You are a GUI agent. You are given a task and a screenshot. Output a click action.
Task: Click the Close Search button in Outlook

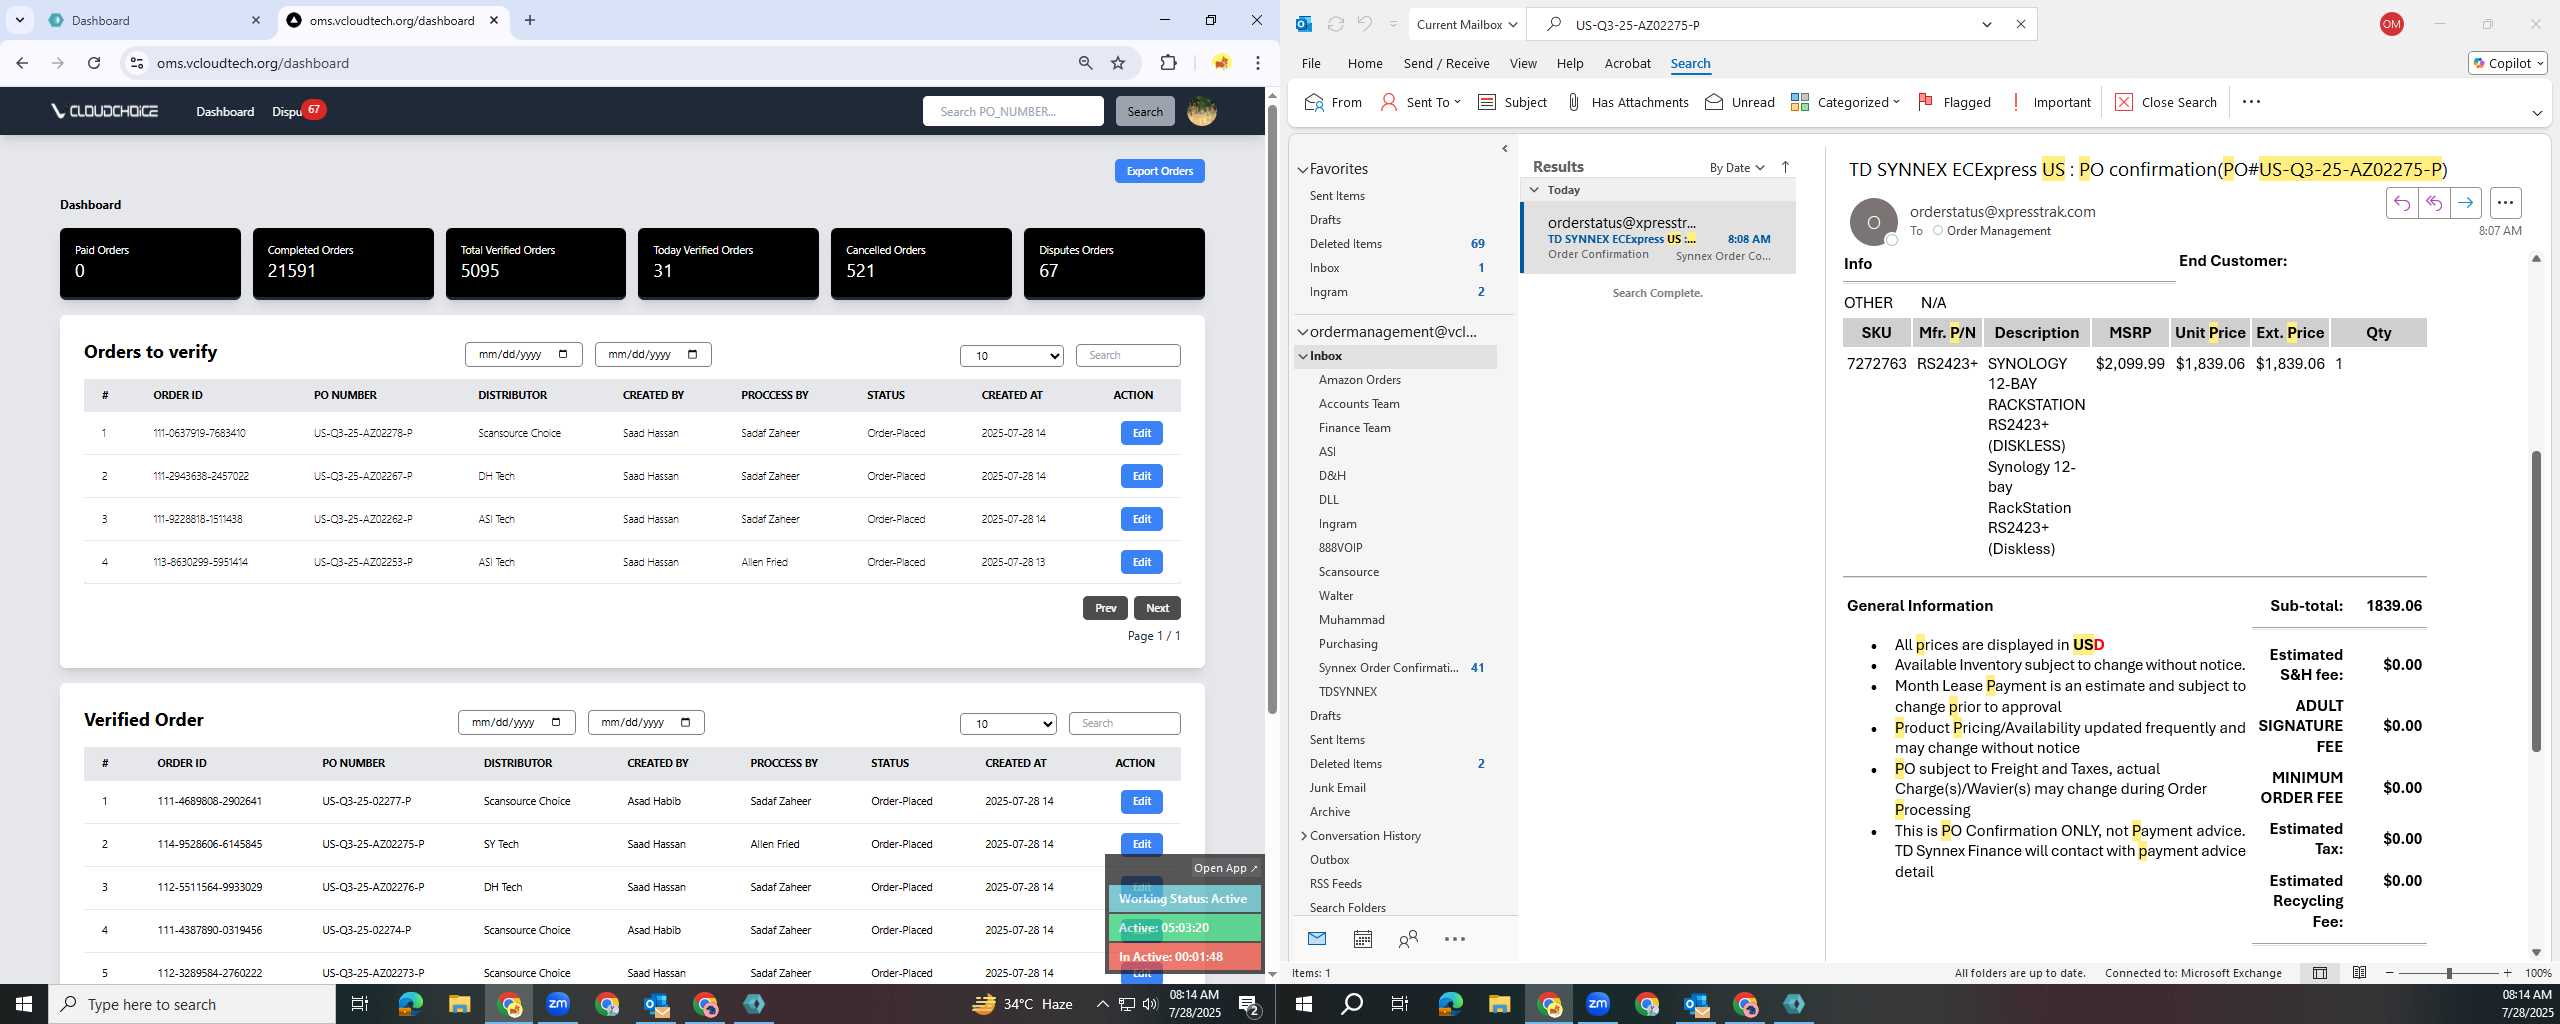pyautogui.click(x=2166, y=102)
